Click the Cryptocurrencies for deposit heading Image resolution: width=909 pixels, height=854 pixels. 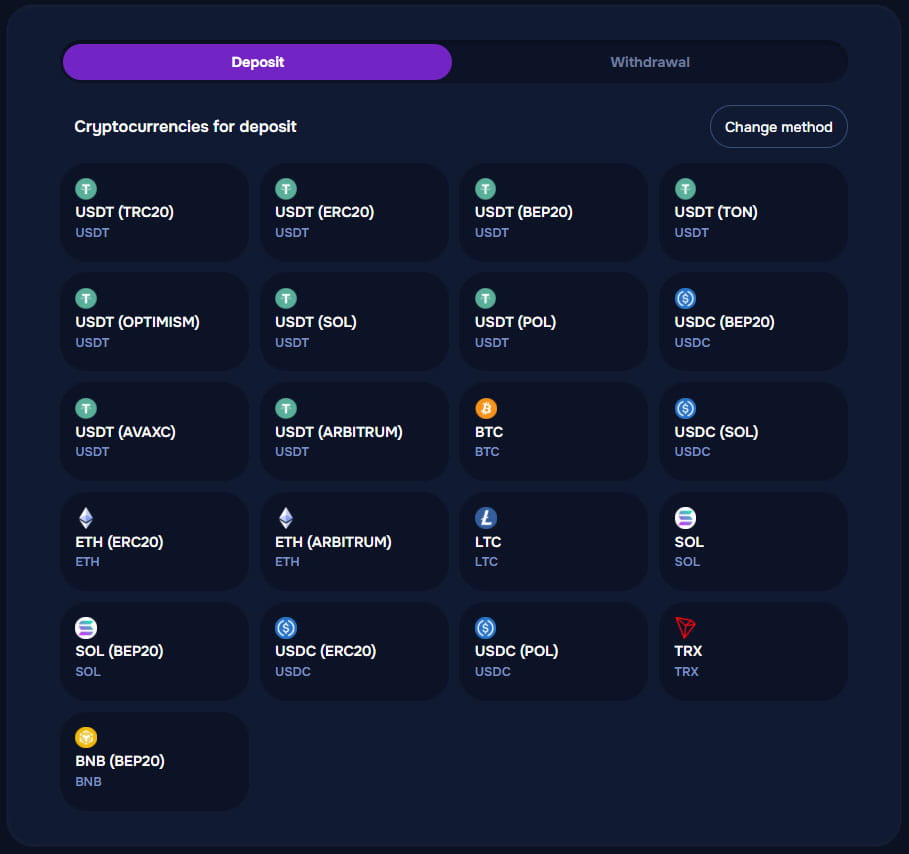[186, 126]
